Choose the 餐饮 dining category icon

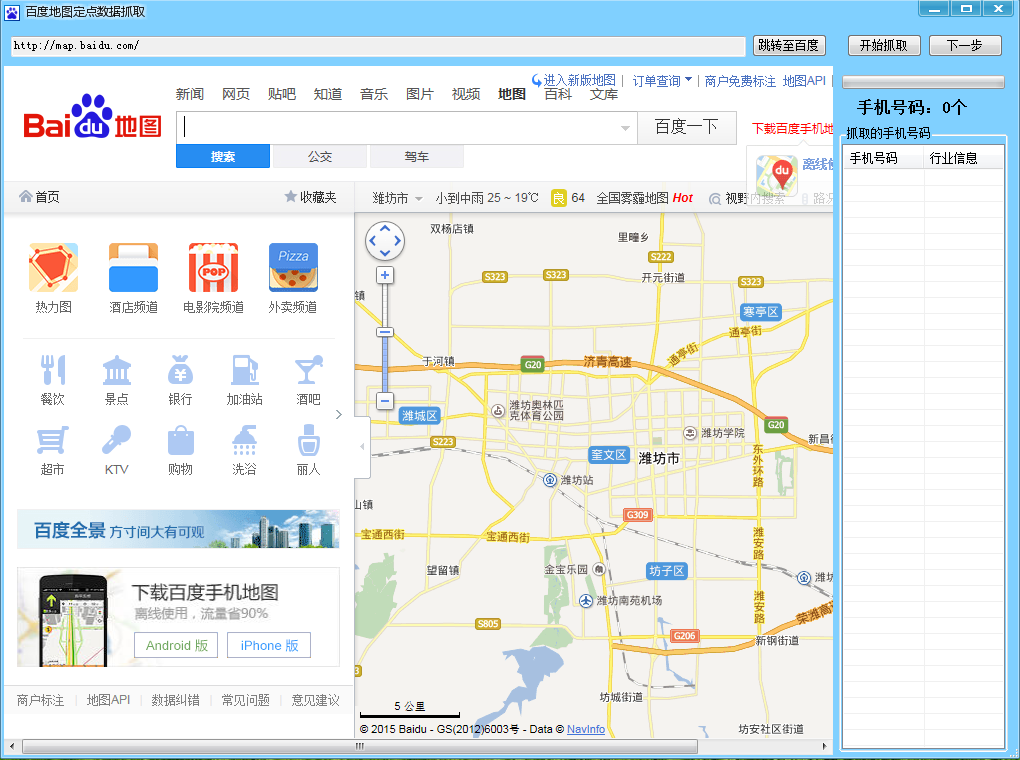[52, 371]
